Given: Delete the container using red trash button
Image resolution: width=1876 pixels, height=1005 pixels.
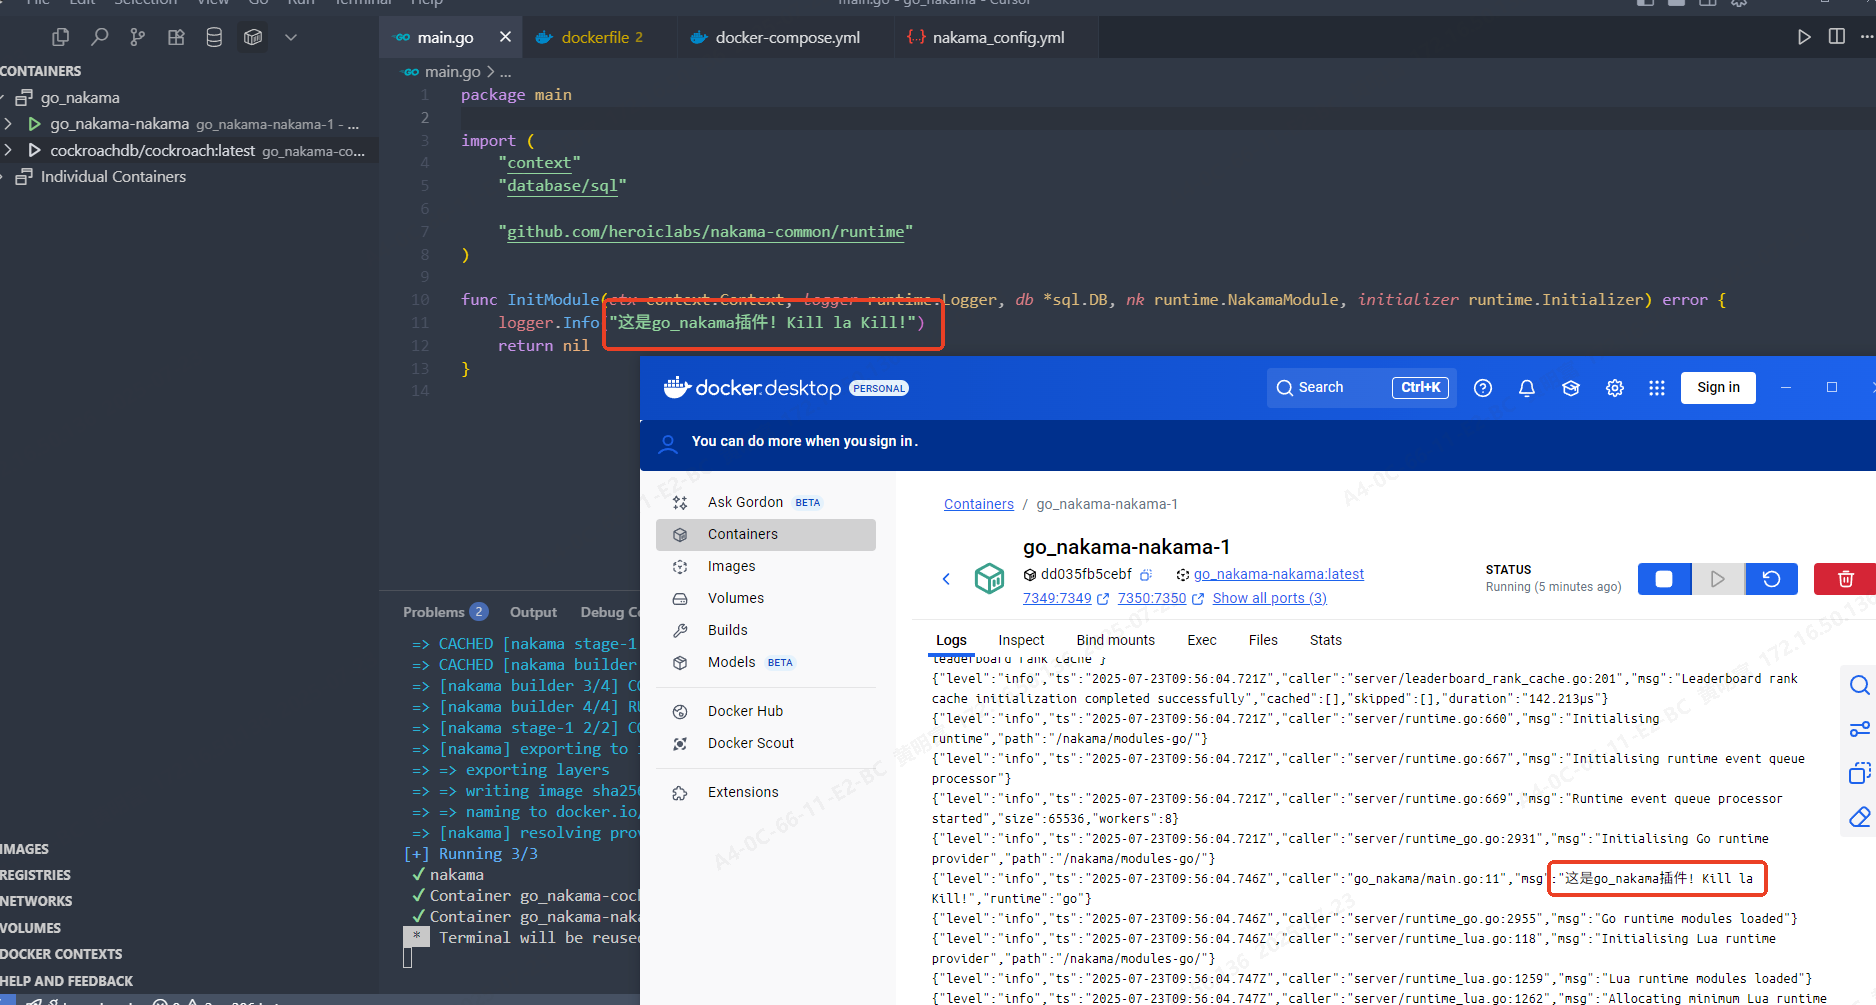Looking at the screenshot, I should [x=1845, y=579].
